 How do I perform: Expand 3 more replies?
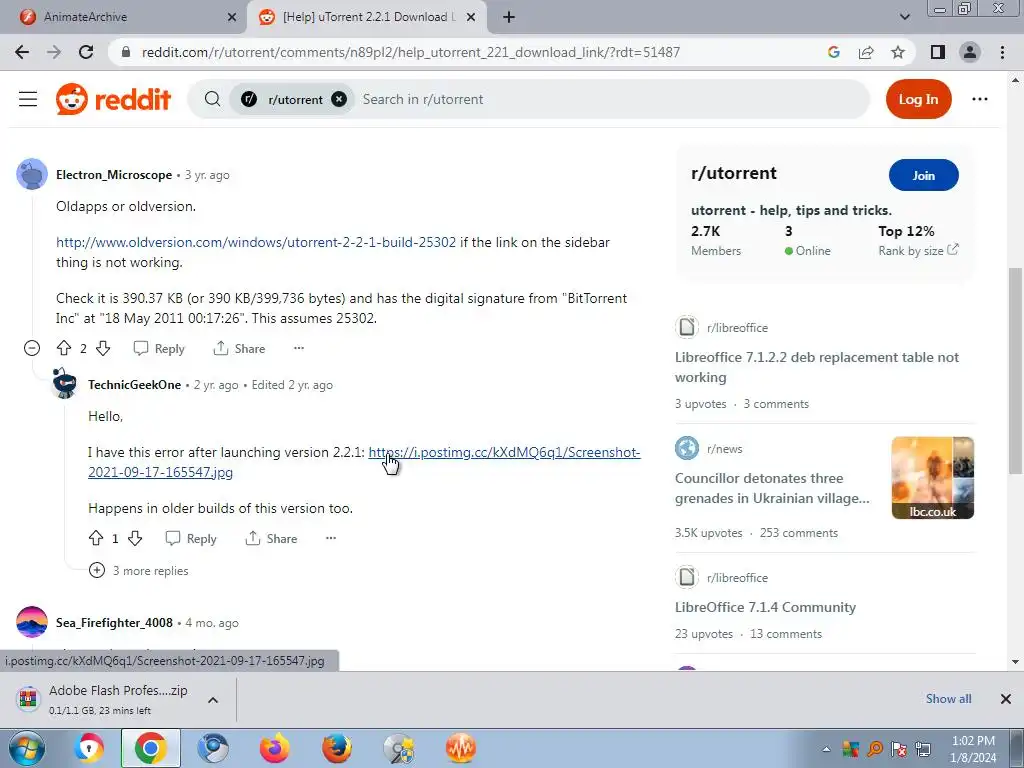click(x=138, y=571)
